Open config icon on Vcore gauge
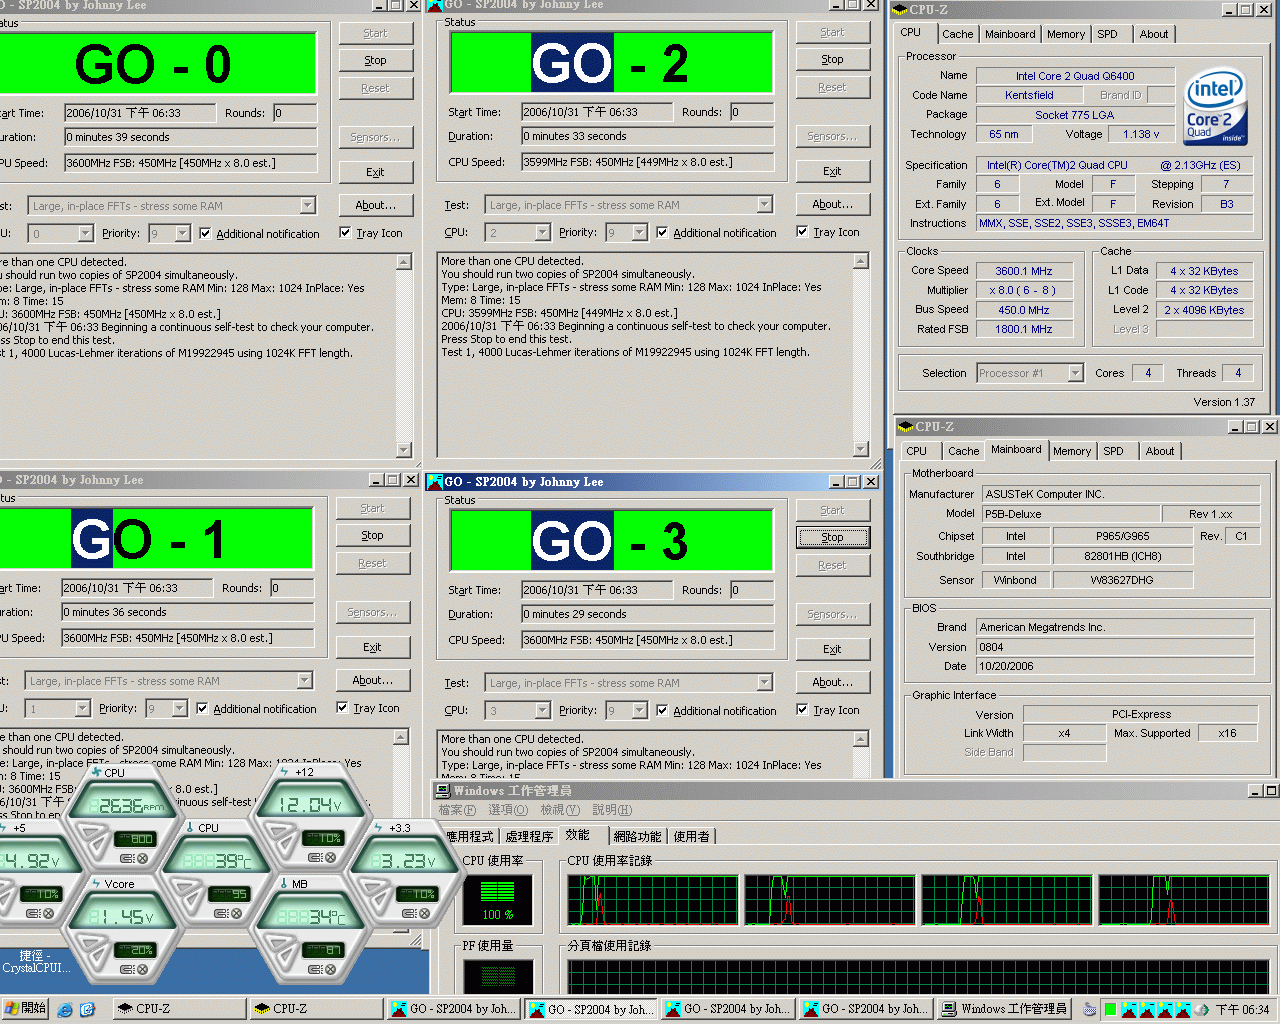Image resolution: width=1280 pixels, height=1024 pixels. [x=129, y=969]
